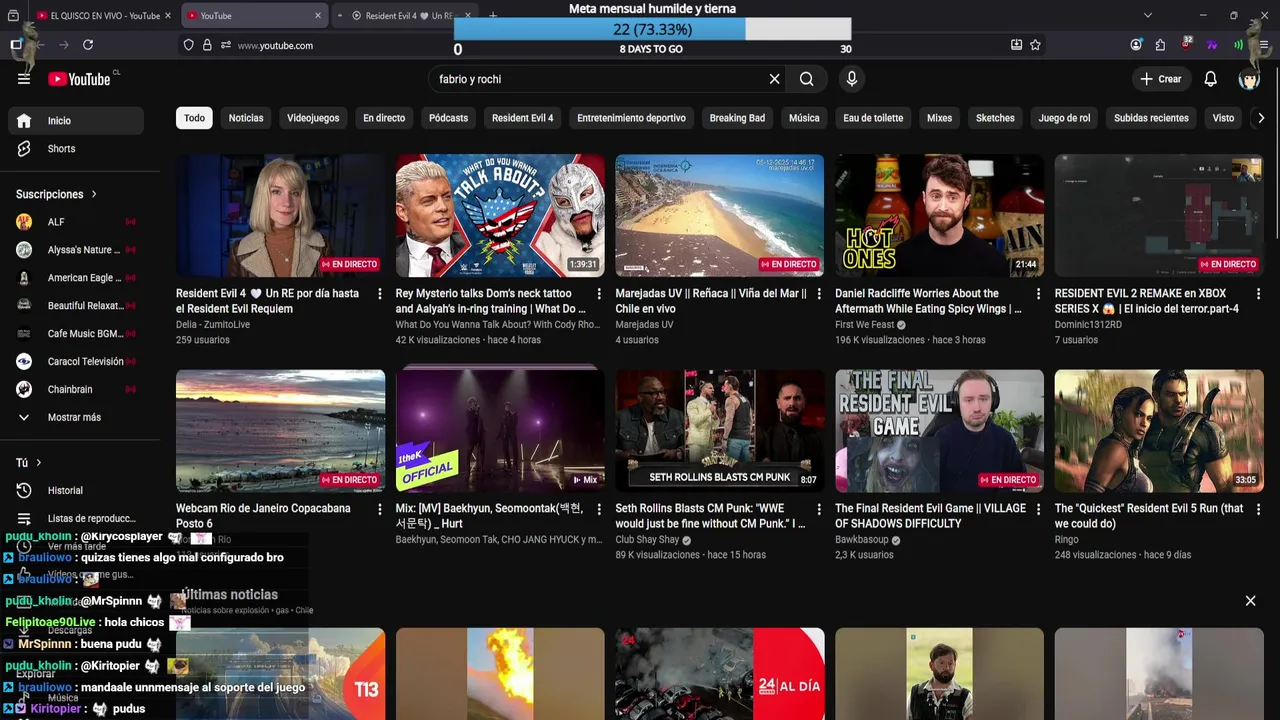This screenshot has height=720, width=1280.
Task: Open the notifications bell
Action: coord(1210,79)
